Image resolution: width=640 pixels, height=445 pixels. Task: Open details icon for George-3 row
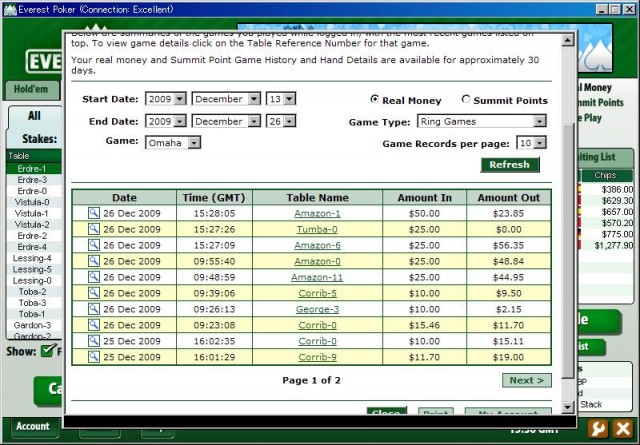[94, 309]
